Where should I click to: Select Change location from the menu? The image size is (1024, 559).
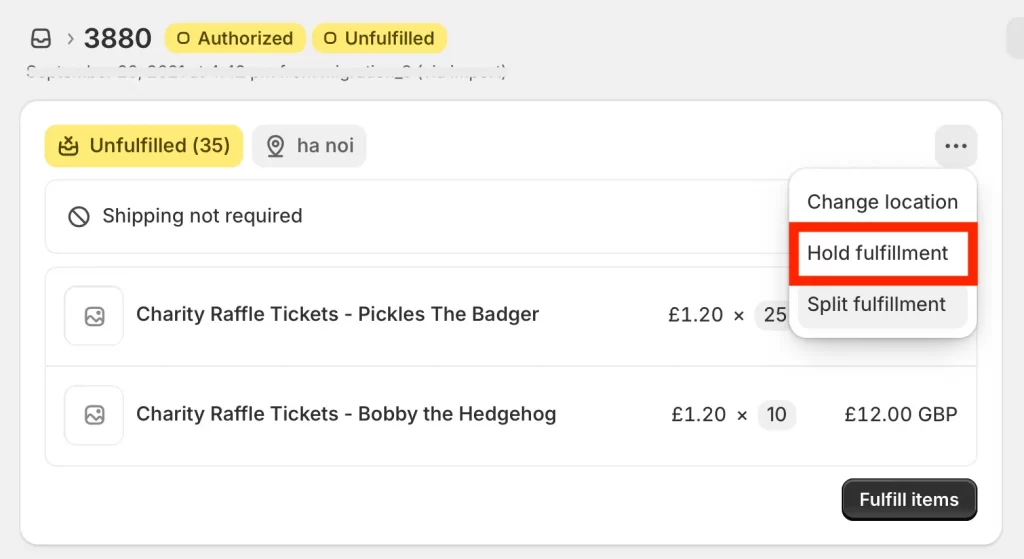[x=882, y=202]
